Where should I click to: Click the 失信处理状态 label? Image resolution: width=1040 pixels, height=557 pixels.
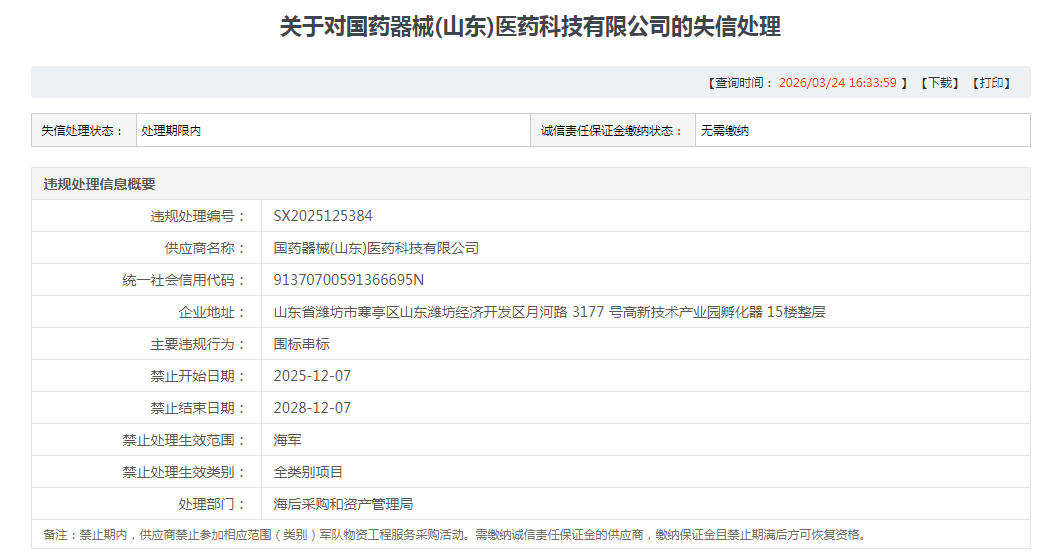[x=82, y=131]
